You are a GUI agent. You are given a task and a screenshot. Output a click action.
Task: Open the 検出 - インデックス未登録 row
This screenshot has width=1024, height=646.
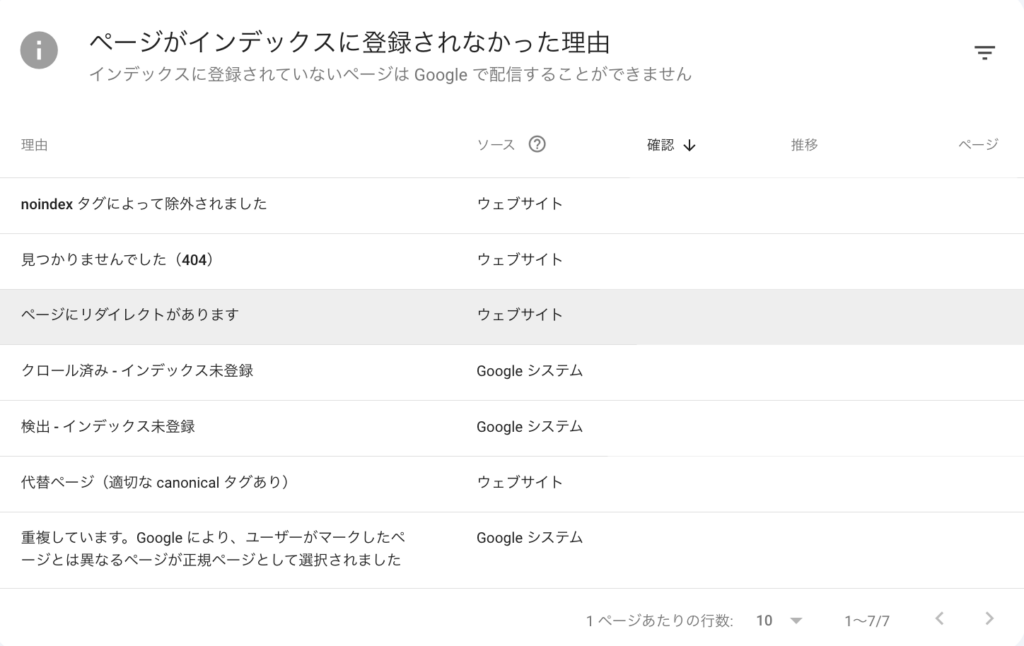[512, 428]
